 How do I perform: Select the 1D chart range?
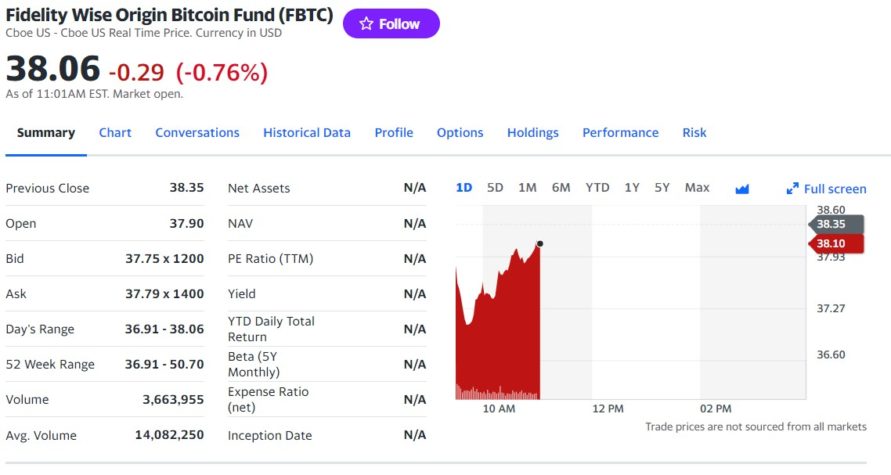464,188
